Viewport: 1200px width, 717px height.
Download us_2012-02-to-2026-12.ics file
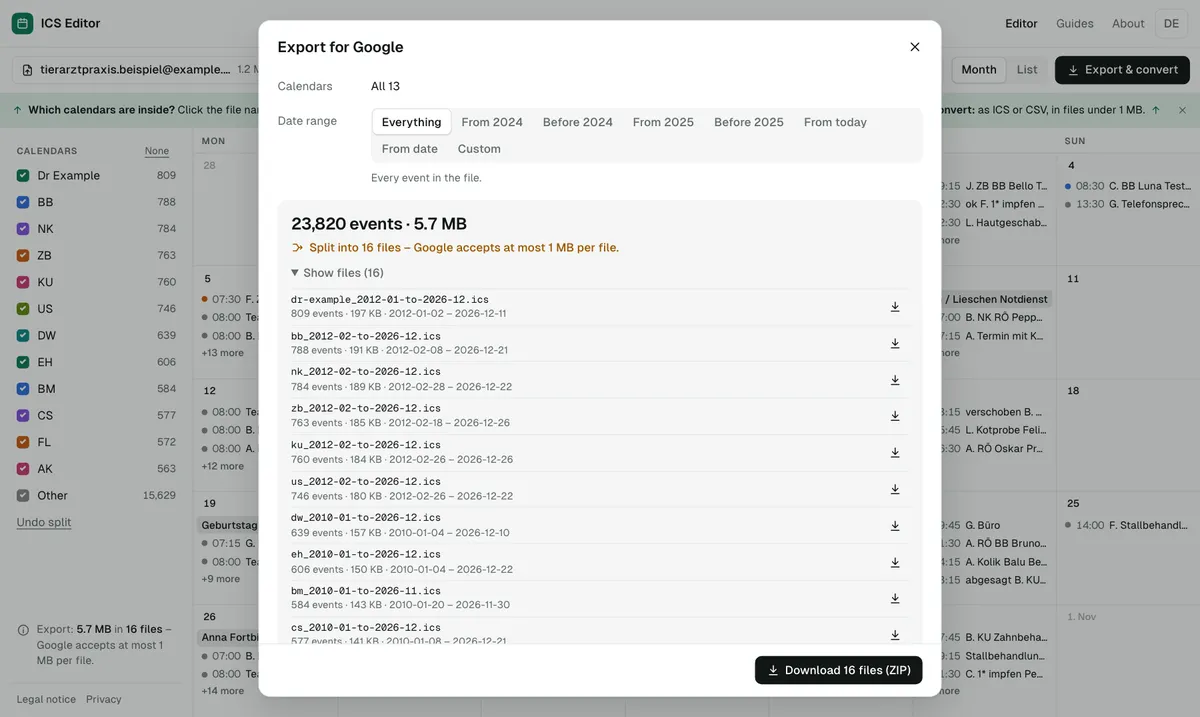point(895,489)
